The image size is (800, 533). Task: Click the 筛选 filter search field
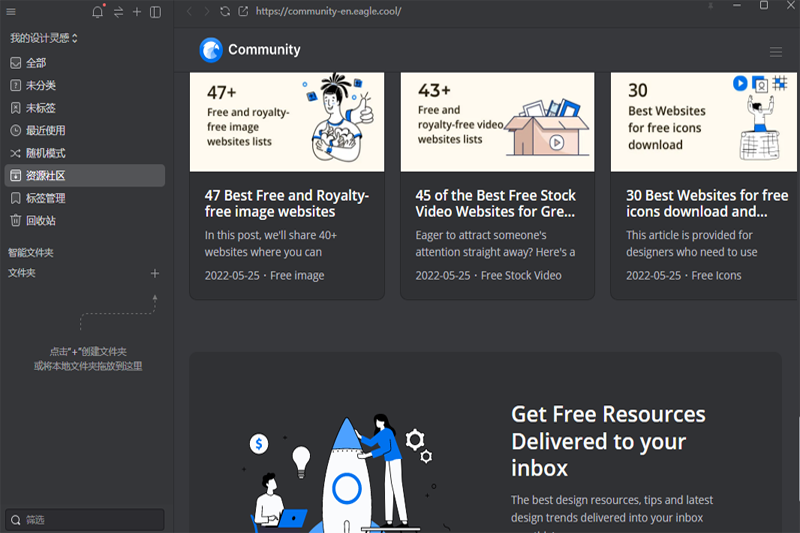[x=85, y=520]
